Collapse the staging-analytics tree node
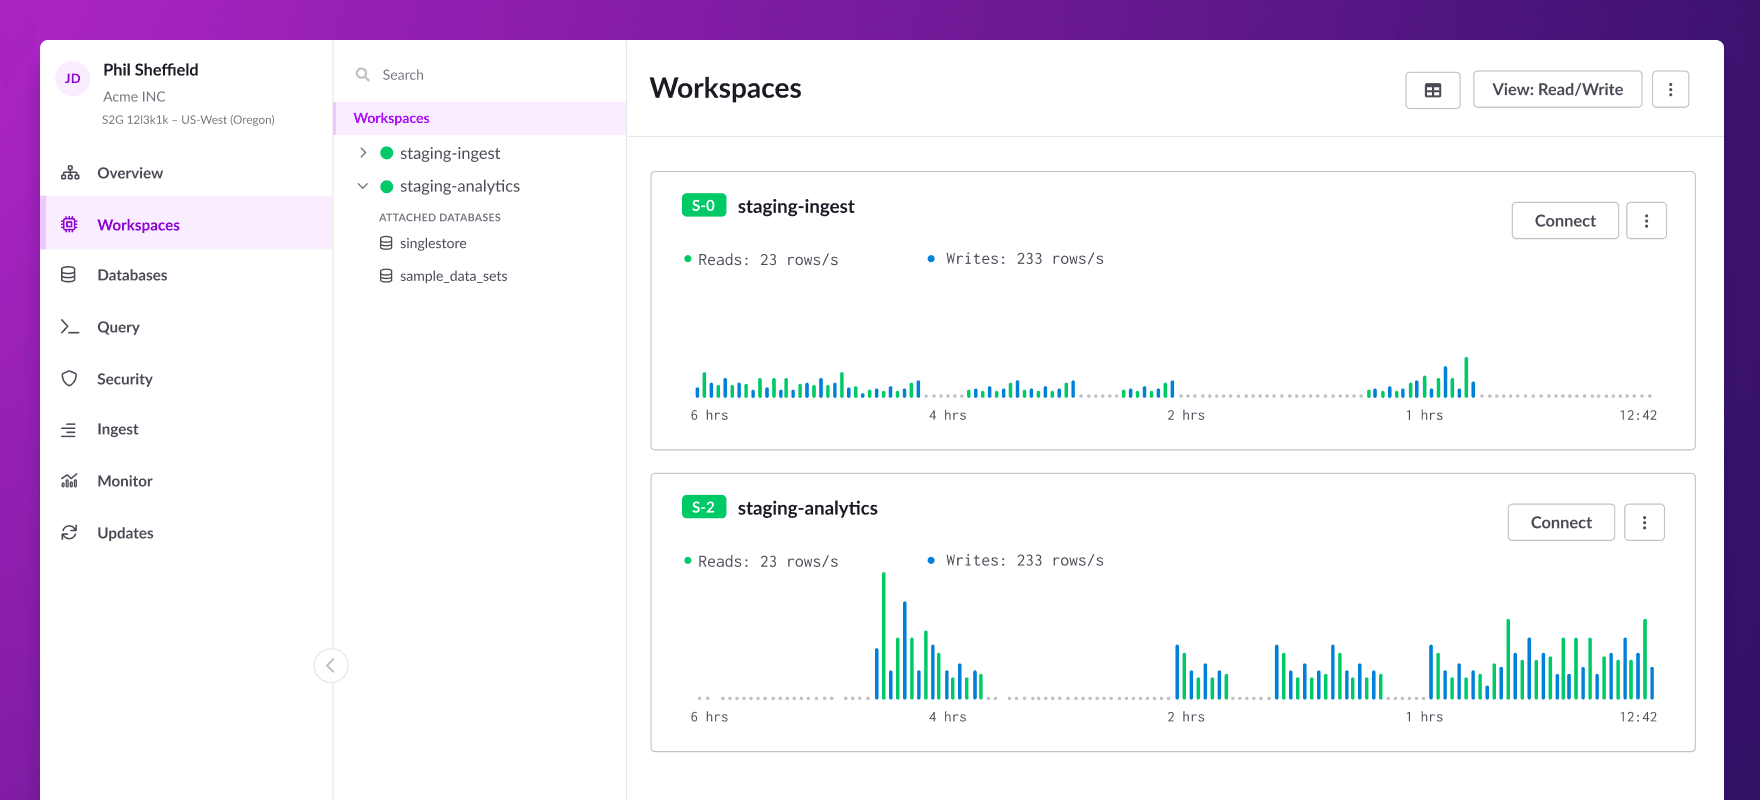 pyautogui.click(x=363, y=186)
